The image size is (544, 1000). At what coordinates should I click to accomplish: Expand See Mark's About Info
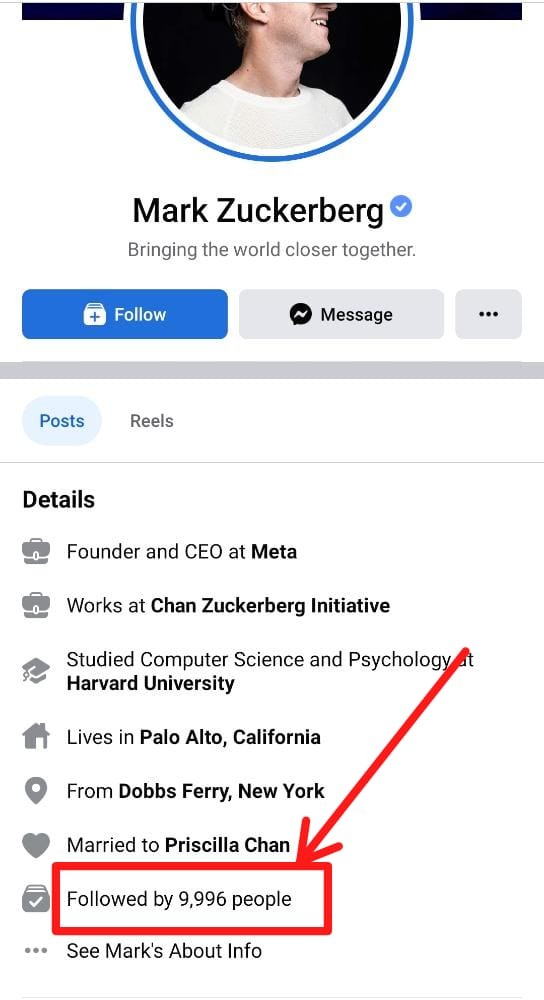click(x=164, y=951)
